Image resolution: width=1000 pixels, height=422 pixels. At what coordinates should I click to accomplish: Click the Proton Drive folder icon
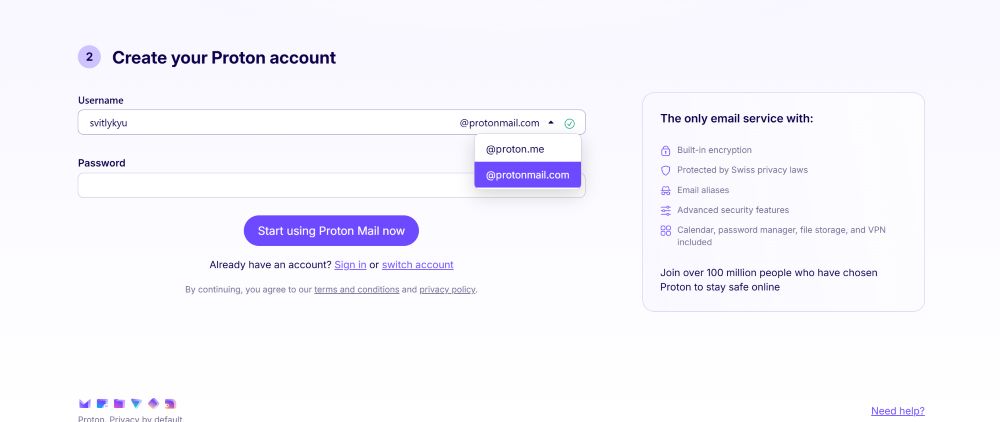pos(119,404)
